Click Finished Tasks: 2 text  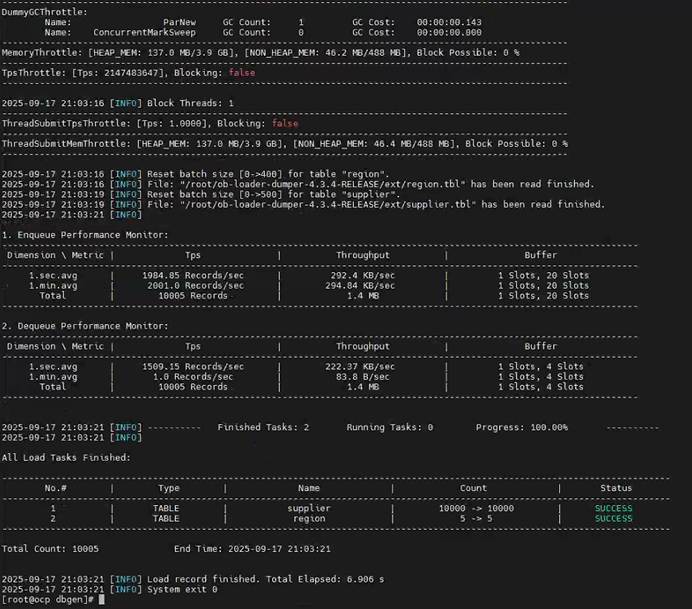(x=263, y=428)
